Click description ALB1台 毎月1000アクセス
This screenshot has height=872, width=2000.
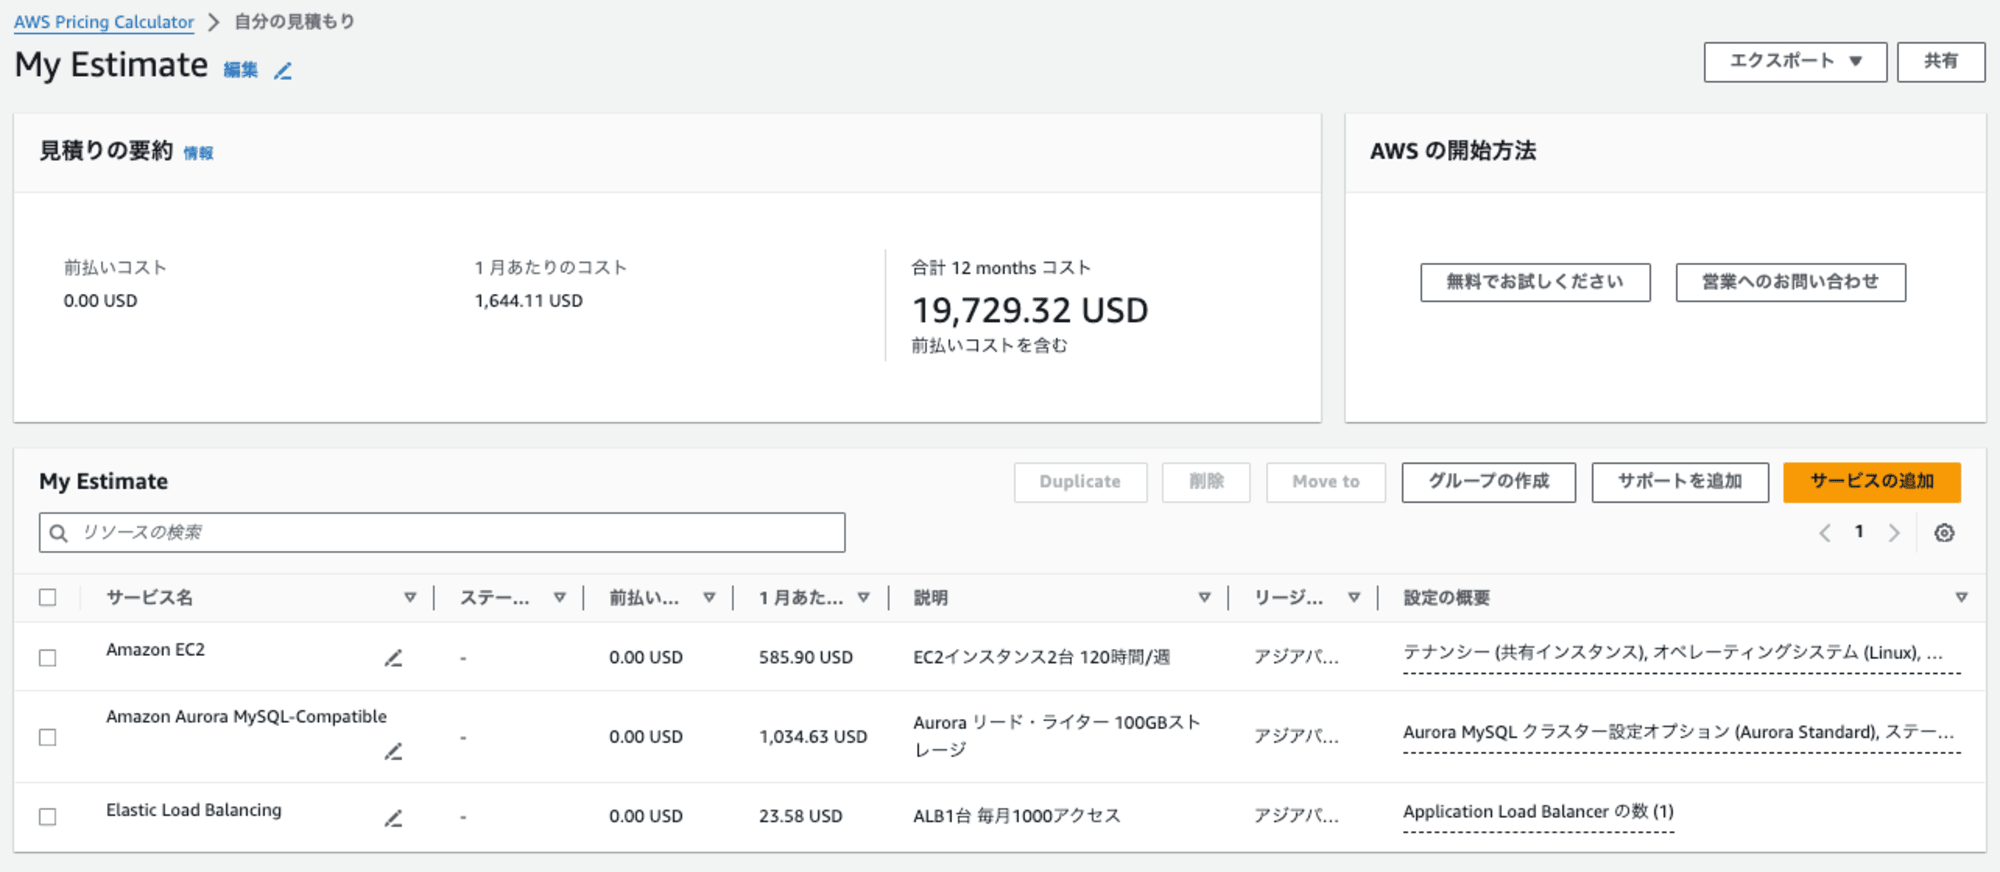tap(1017, 816)
